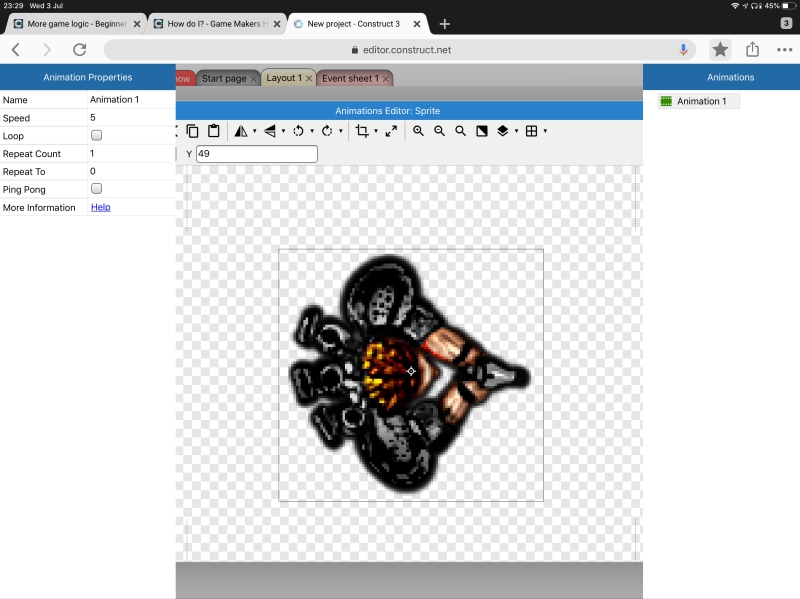This screenshot has width=800, height=599.
Task: Click the Y coordinate input field
Action: coord(257,154)
